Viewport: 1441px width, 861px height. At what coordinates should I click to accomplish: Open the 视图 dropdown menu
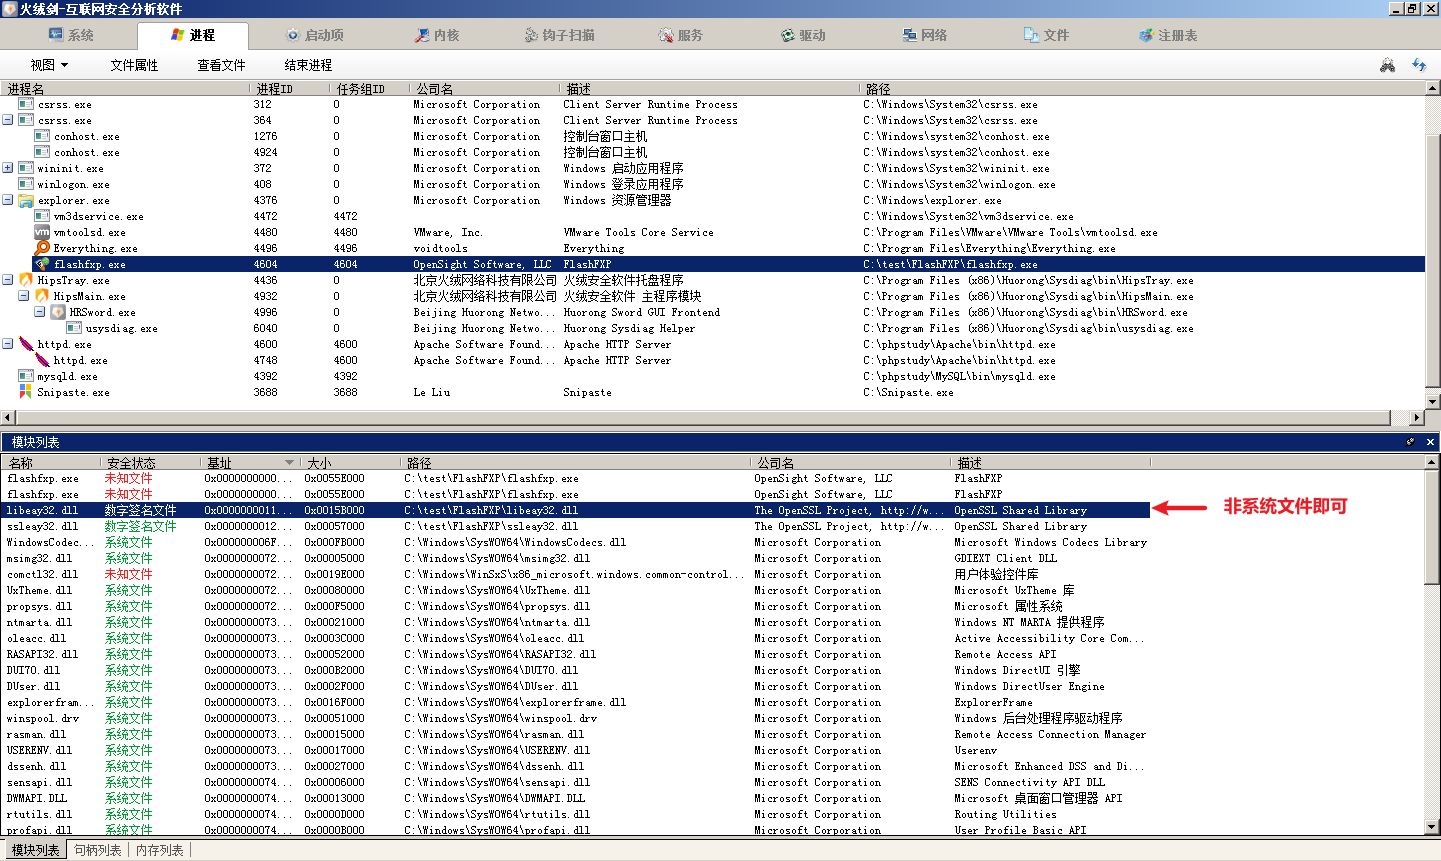click(49, 65)
